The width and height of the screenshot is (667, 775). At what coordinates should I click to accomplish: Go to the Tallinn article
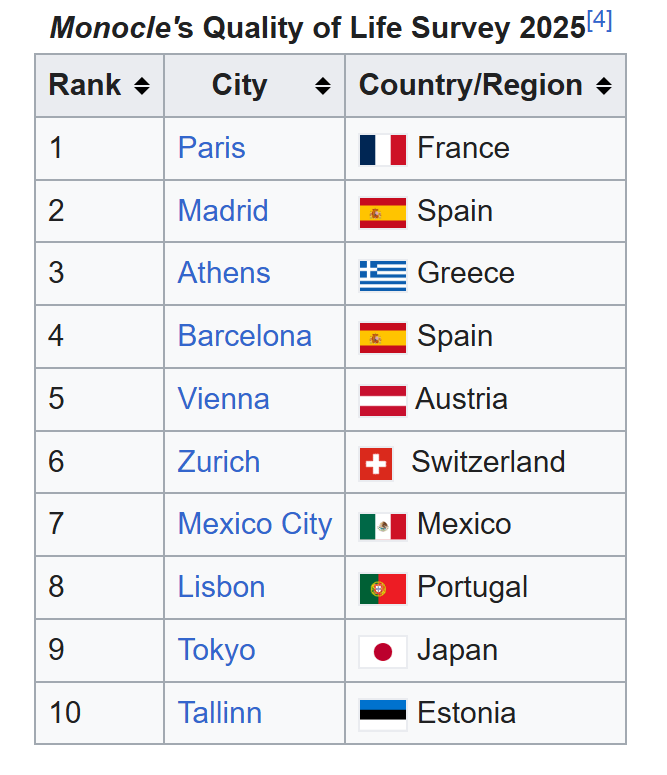click(220, 713)
